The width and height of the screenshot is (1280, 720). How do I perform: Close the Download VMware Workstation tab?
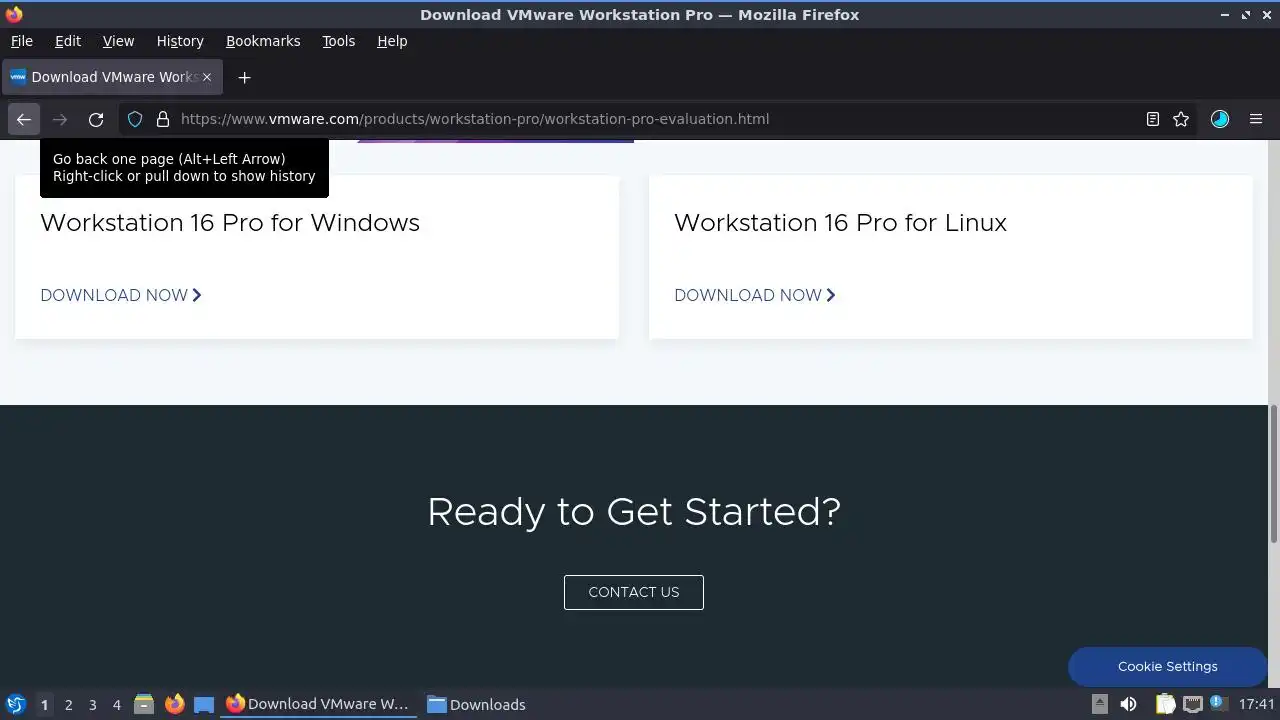point(207,77)
